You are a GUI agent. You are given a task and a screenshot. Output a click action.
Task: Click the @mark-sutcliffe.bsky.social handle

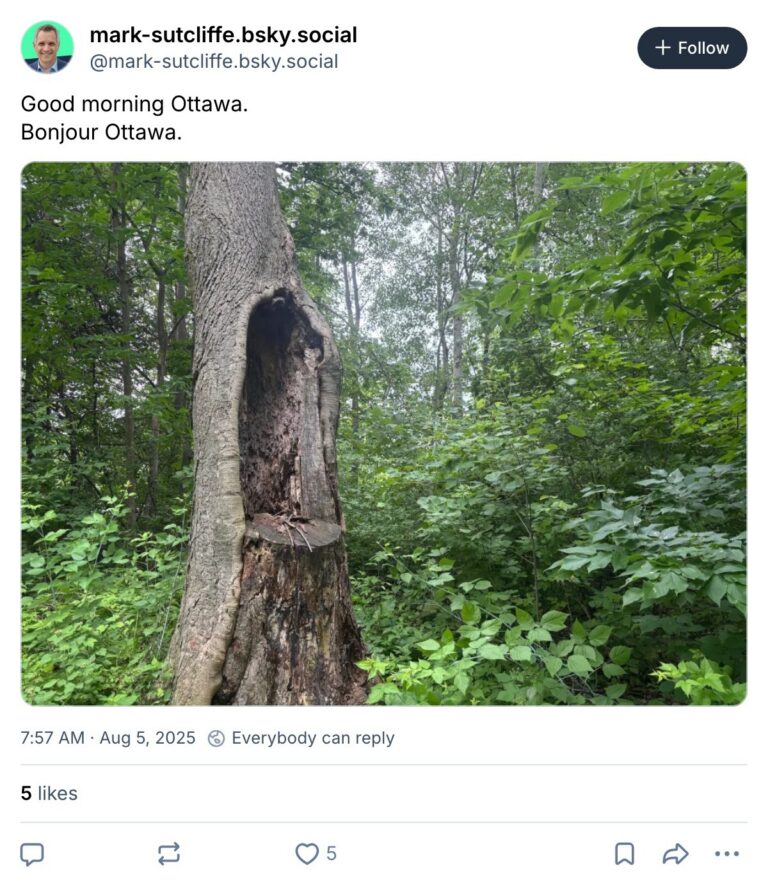pos(214,61)
